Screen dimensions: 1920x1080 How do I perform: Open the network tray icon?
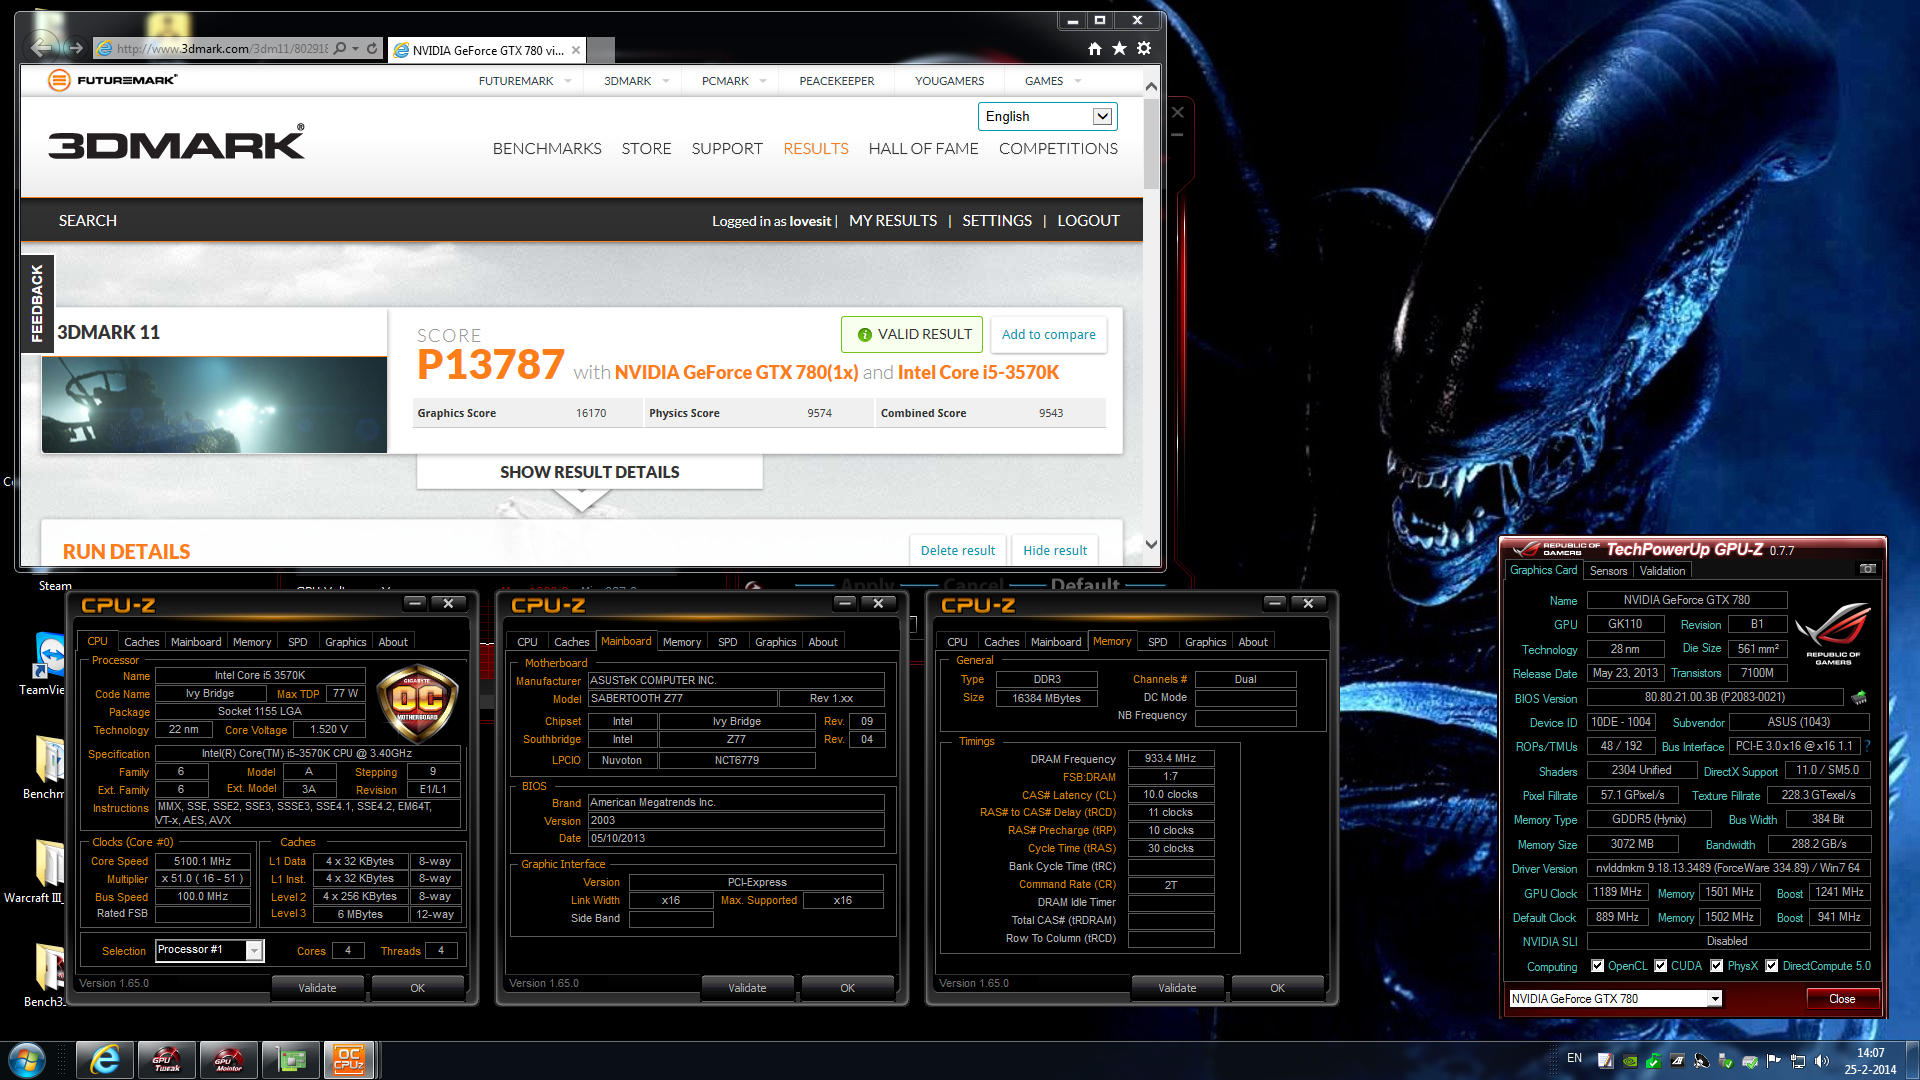click(1798, 1061)
